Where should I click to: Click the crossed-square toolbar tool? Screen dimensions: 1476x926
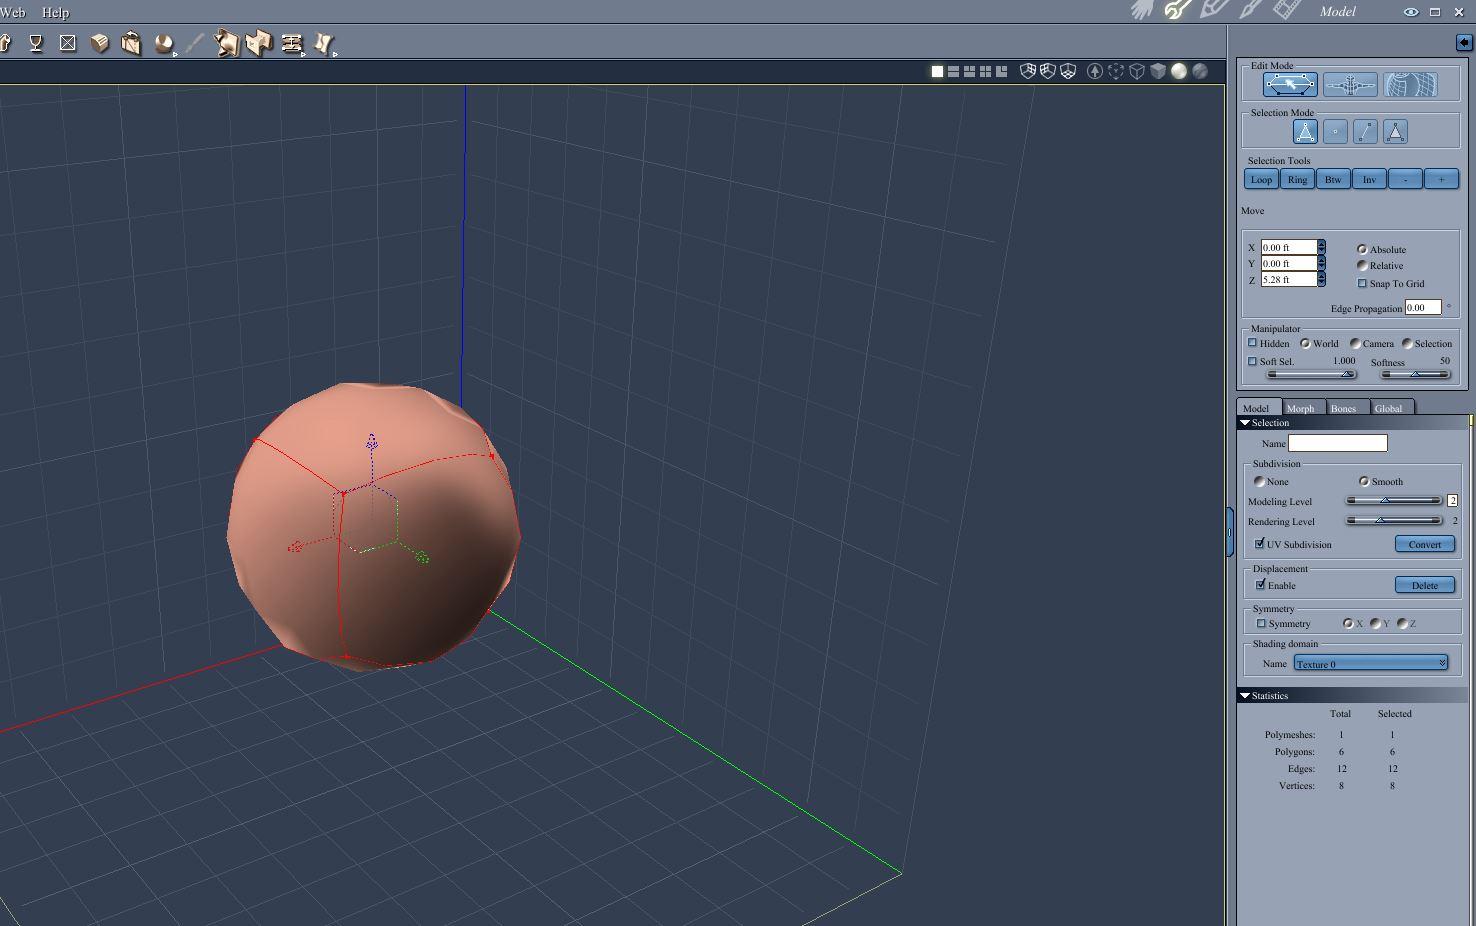(x=68, y=43)
